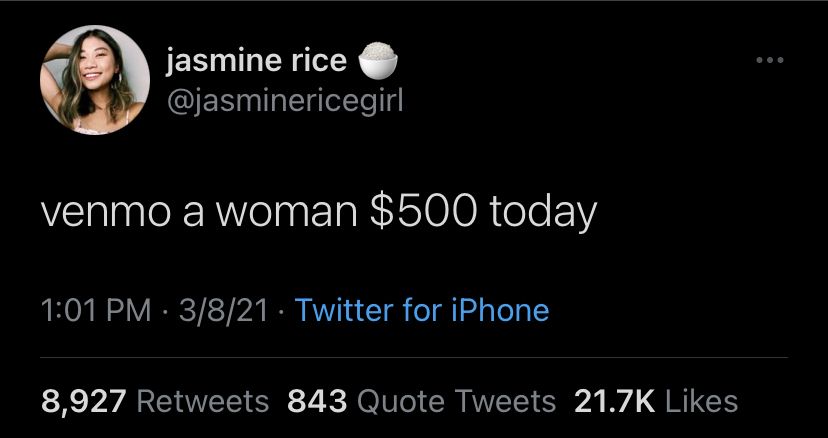Screen dimensions: 828x438
Task: Open the Twitter for iPhone source link
Action: (x=422, y=310)
